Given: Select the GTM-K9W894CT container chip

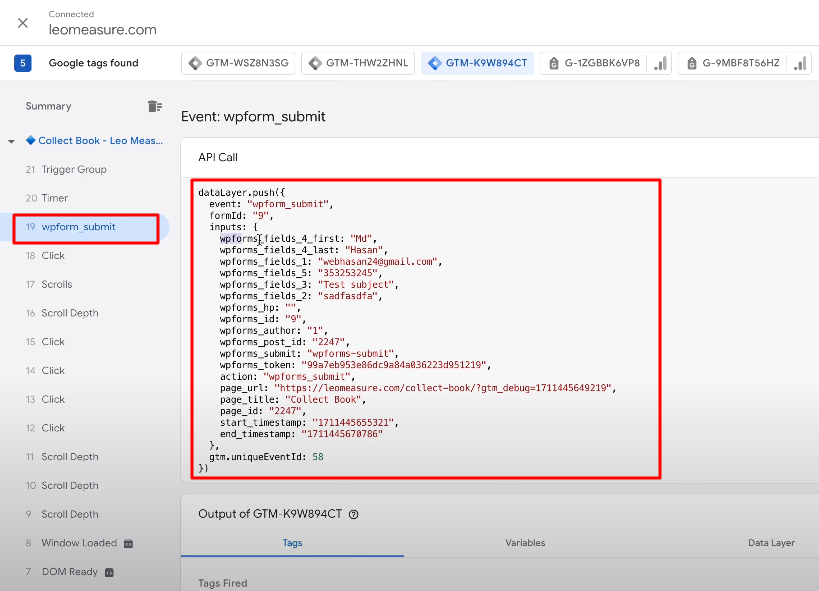Looking at the screenshot, I should (477, 63).
